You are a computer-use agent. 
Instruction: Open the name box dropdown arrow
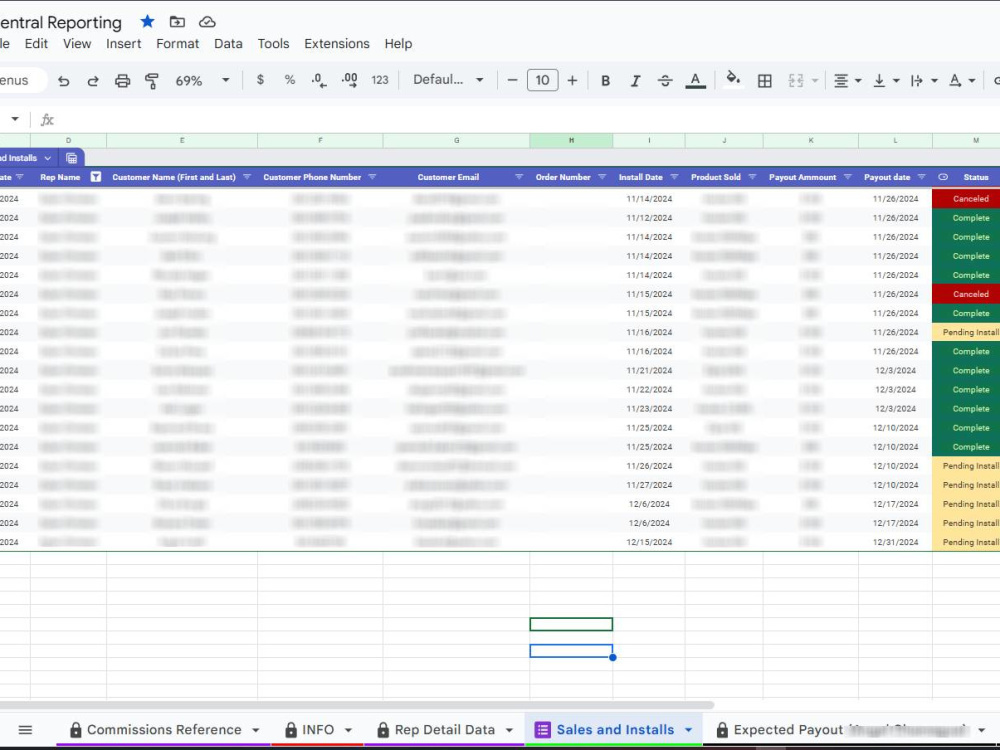point(15,119)
